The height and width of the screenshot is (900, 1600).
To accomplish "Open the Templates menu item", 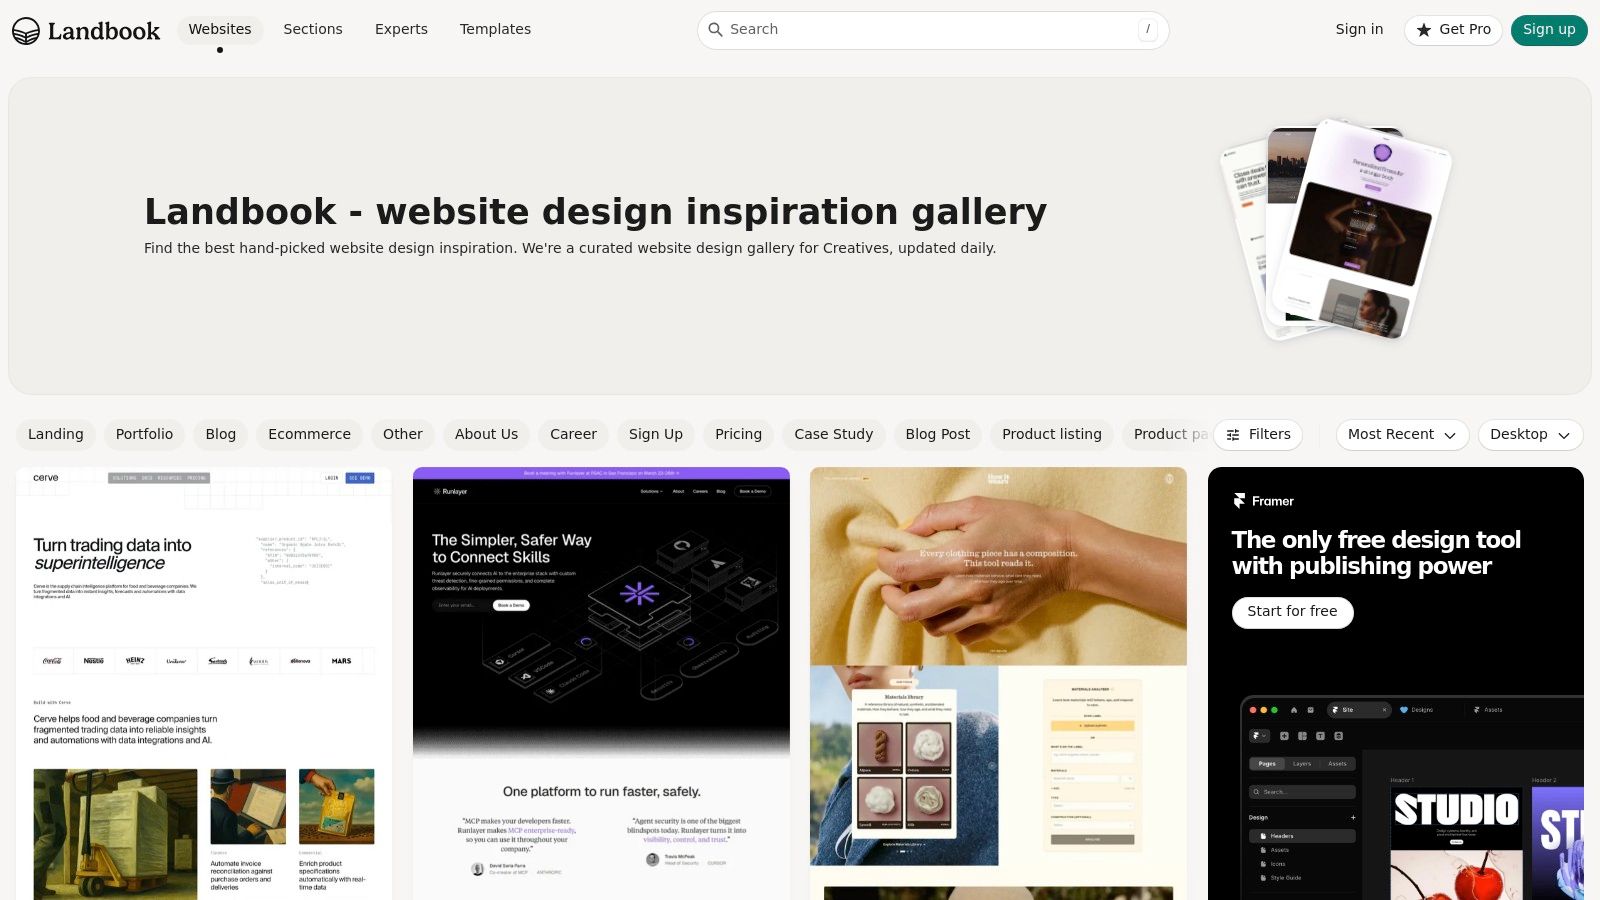I will tap(495, 29).
